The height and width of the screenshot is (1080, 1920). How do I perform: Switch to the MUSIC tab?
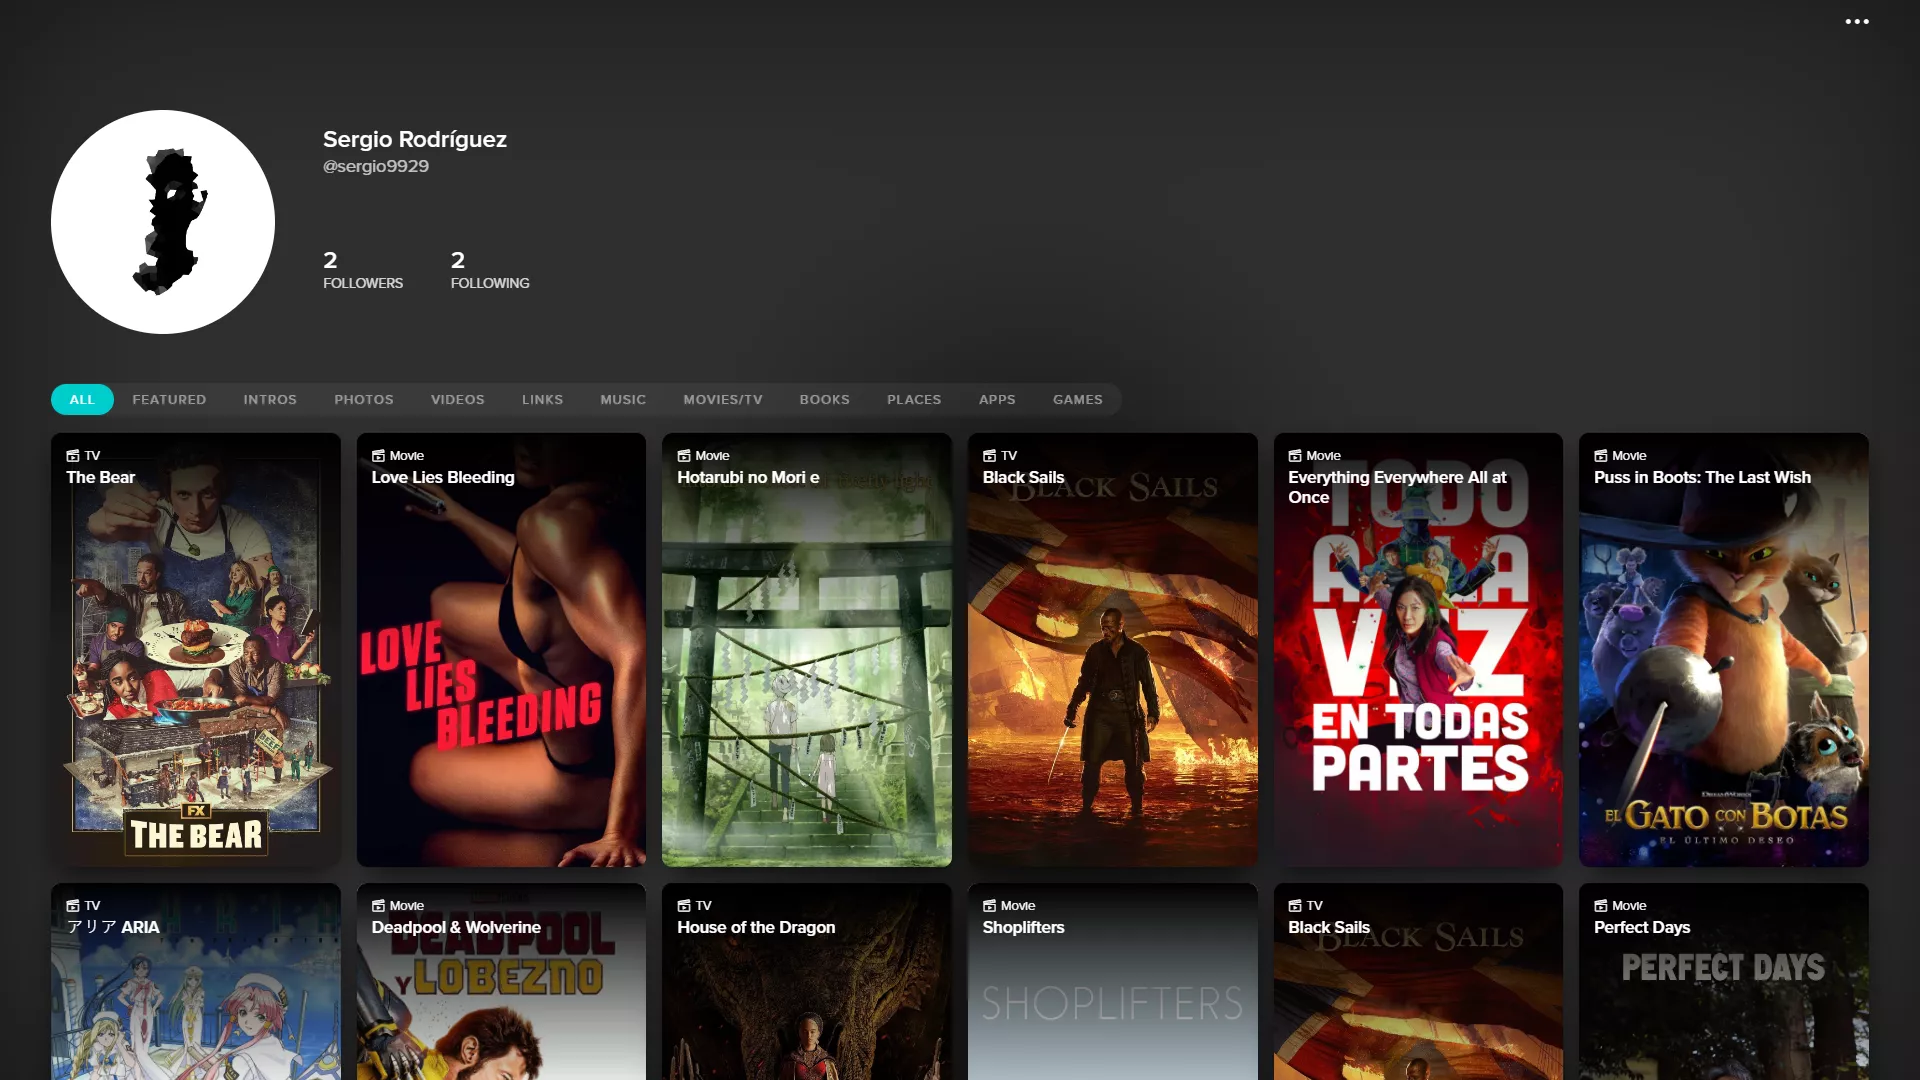click(622, 399)
